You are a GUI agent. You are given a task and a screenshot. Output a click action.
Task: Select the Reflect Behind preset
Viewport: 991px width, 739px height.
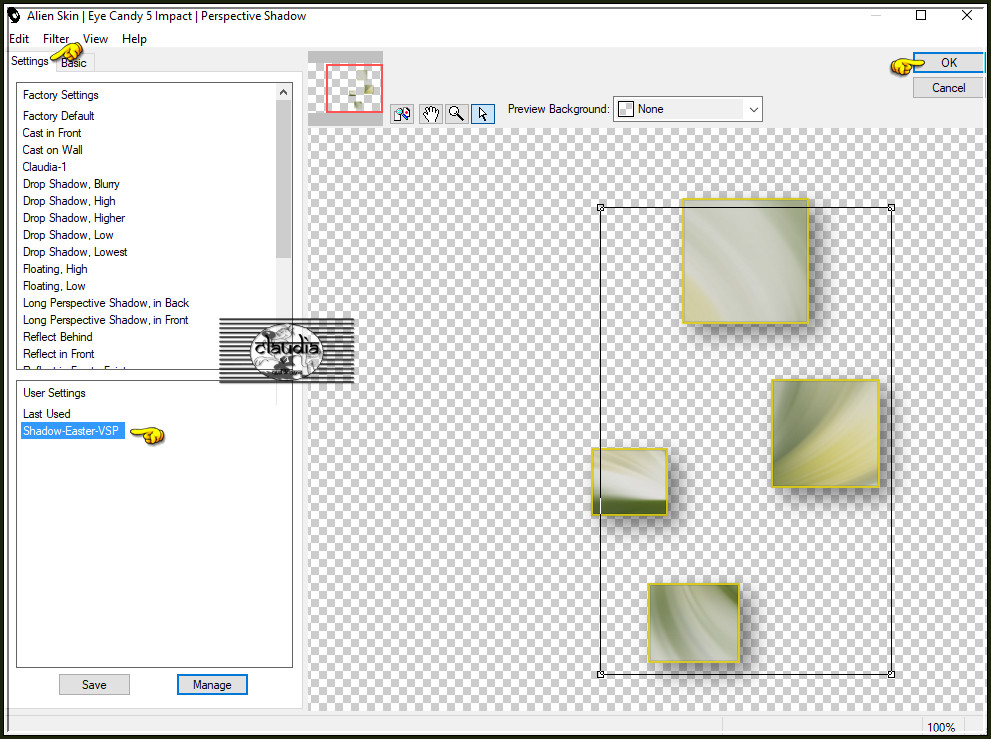point(58,337)
